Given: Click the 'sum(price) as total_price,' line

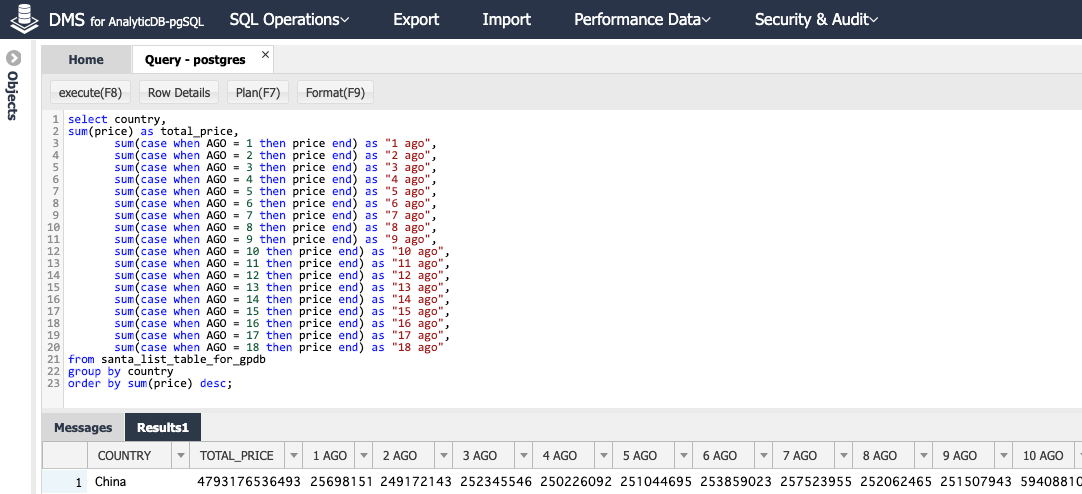Looking at the screenshot, I should click(x=153, y=131).
